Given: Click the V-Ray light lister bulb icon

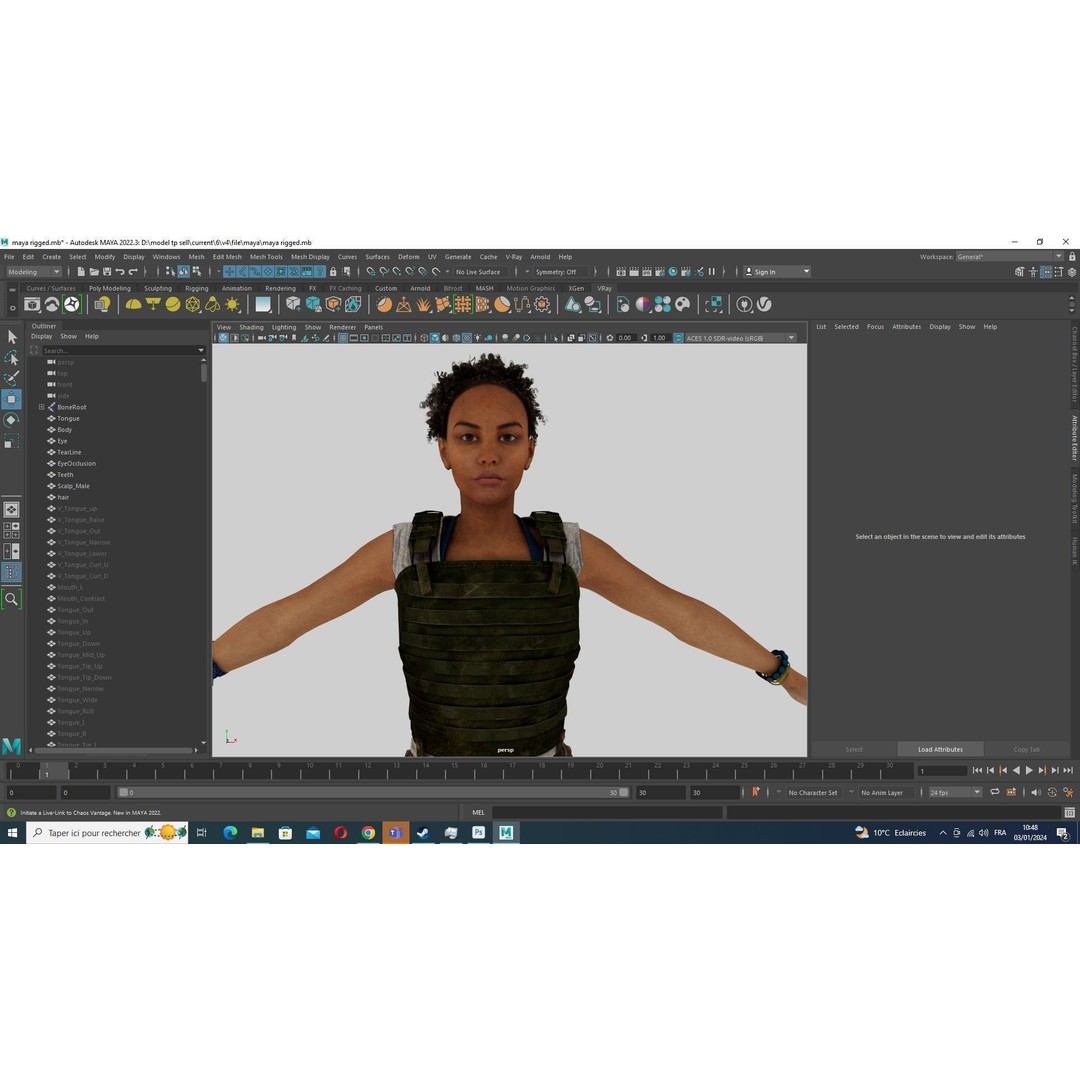Looking at the screenshot, I should (x=103, y=304).
